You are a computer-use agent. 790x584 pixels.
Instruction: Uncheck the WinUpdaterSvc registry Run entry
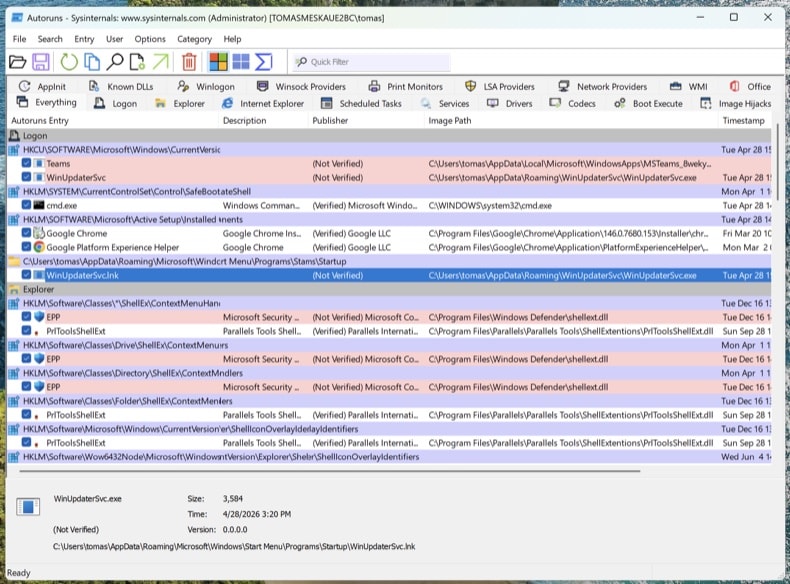pyautogui.click(x=26, y=177)
